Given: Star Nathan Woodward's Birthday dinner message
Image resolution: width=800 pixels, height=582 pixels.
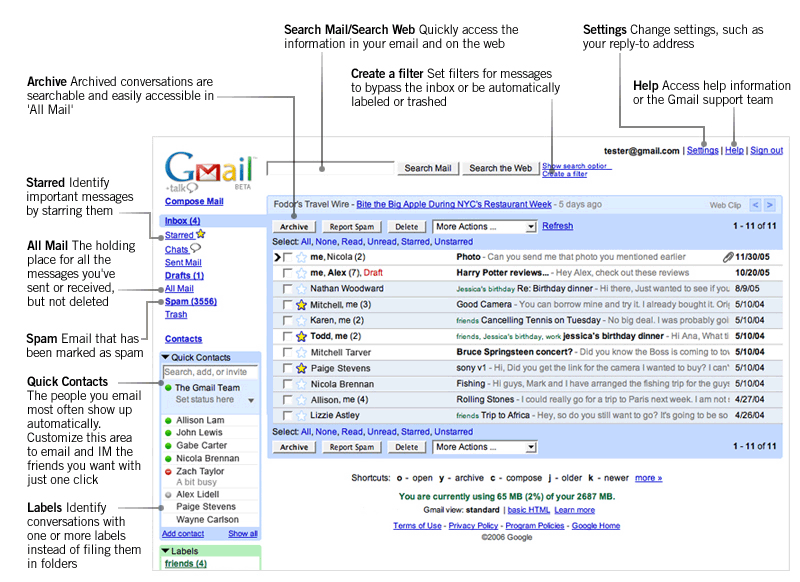Looking at the screenshot, I should click(302, 289).
